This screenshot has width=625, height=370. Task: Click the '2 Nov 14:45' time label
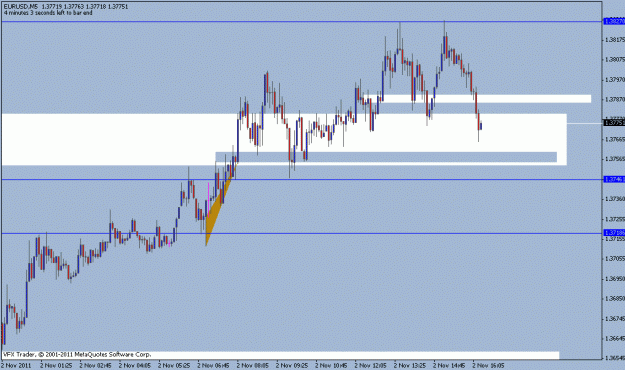coord(450,365)
